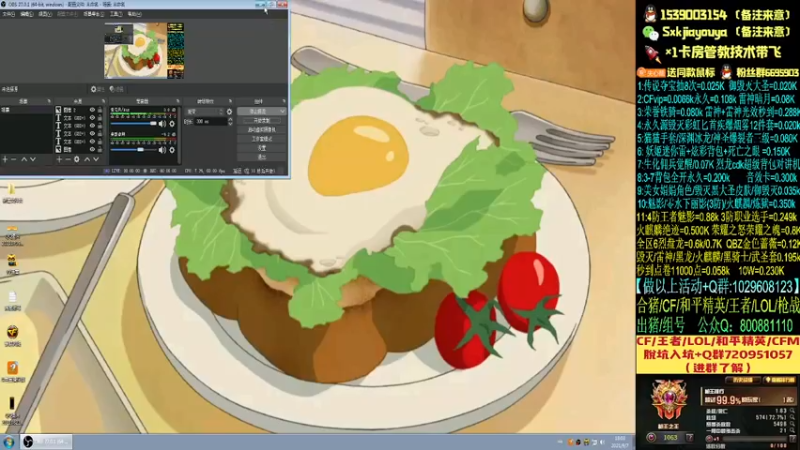This screenshot has width=800, height=450.
Task: Click the OBS preview canvas thumbnail
Action: click(144, 51)
